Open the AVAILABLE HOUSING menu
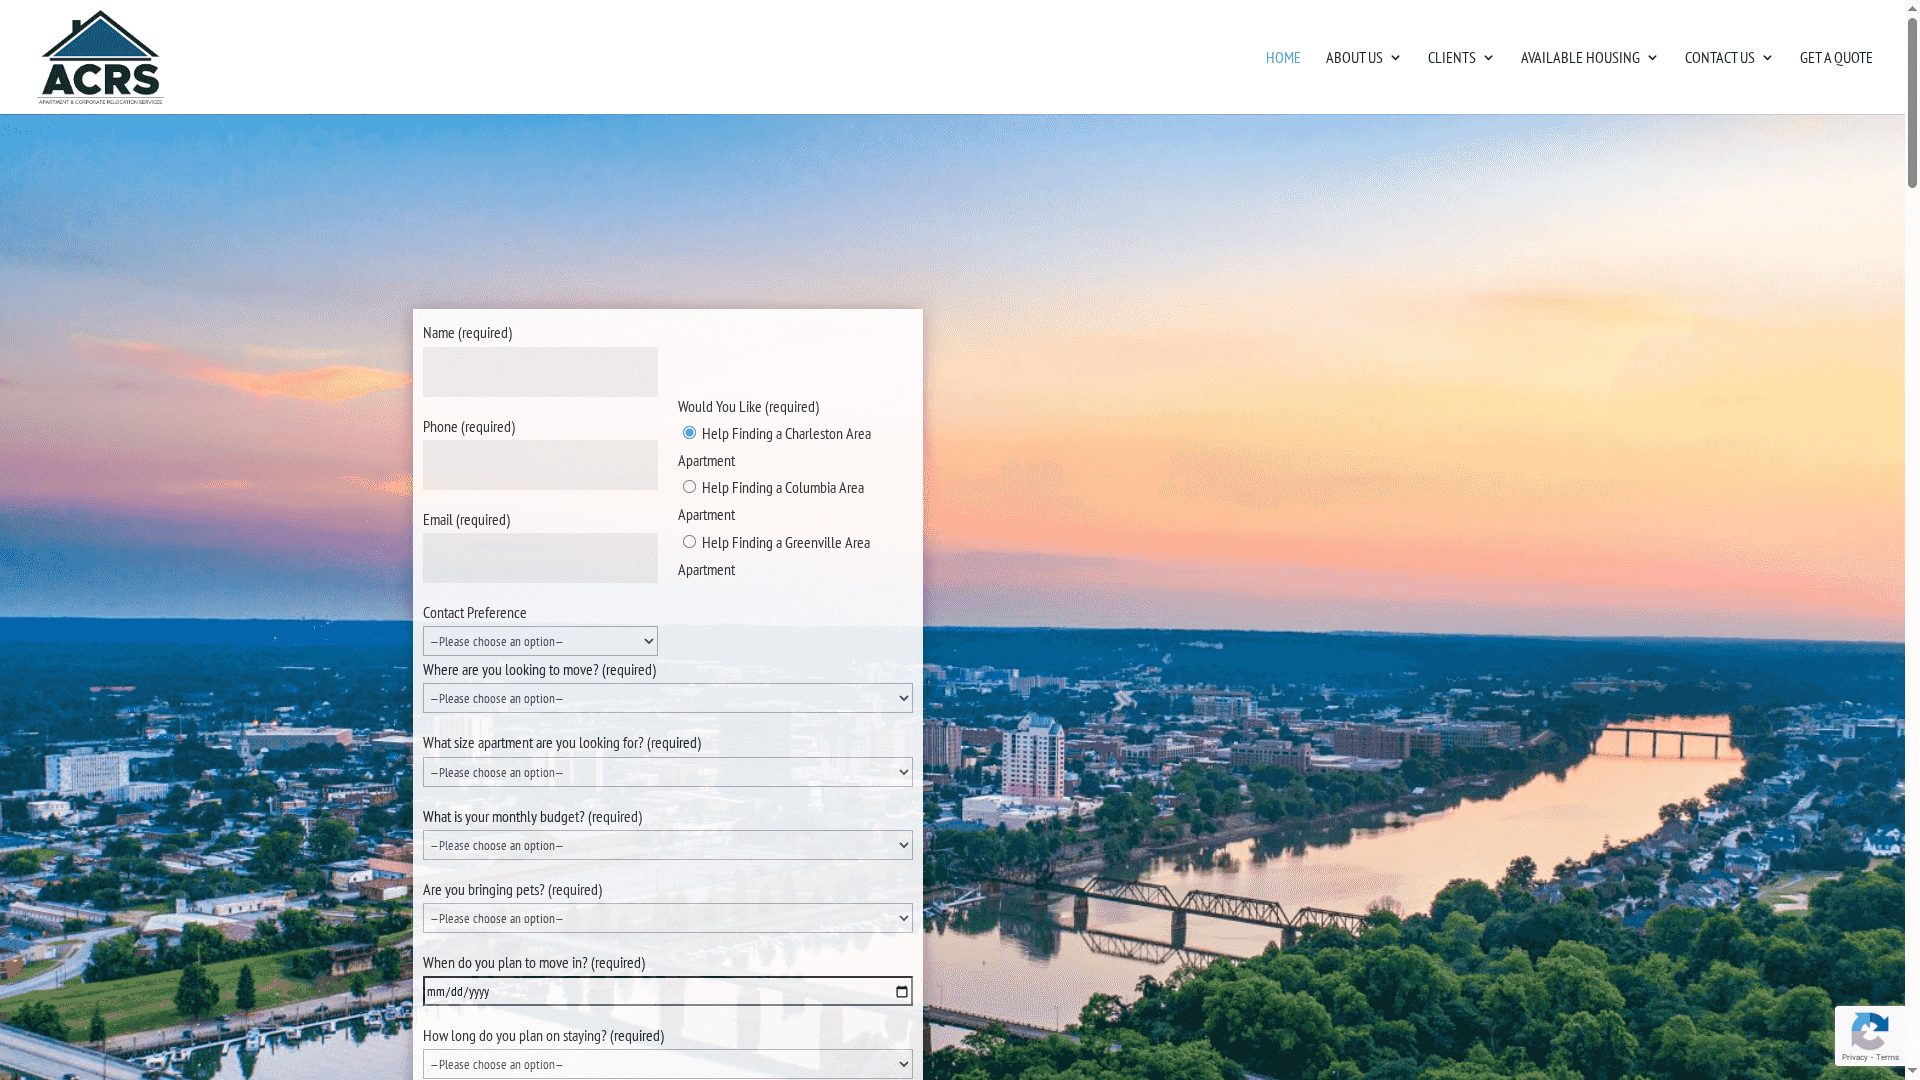Image resolution: width=1920 pixels, height=1080 pixels. pyautogui.click(x=1589, y=57)
